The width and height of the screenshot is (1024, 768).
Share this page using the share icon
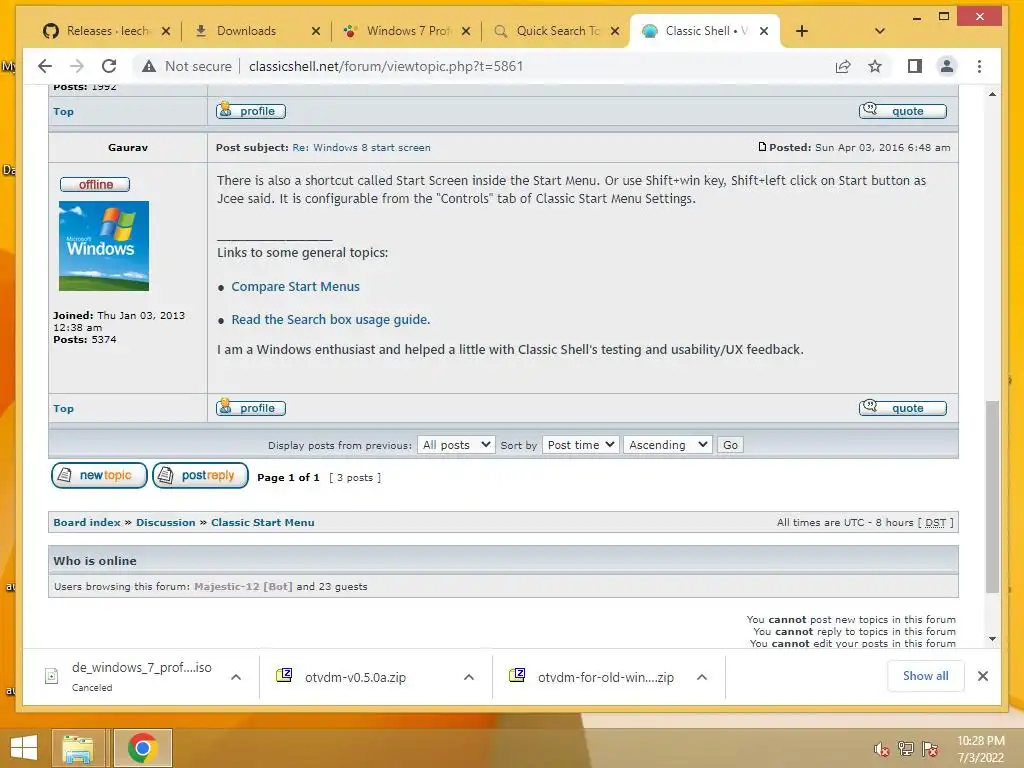[x=843, y=66]
